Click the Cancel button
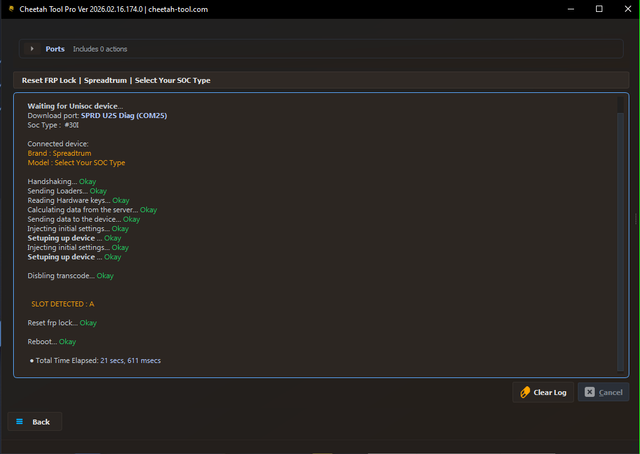The image size is (640, 454). pos(603,392)
